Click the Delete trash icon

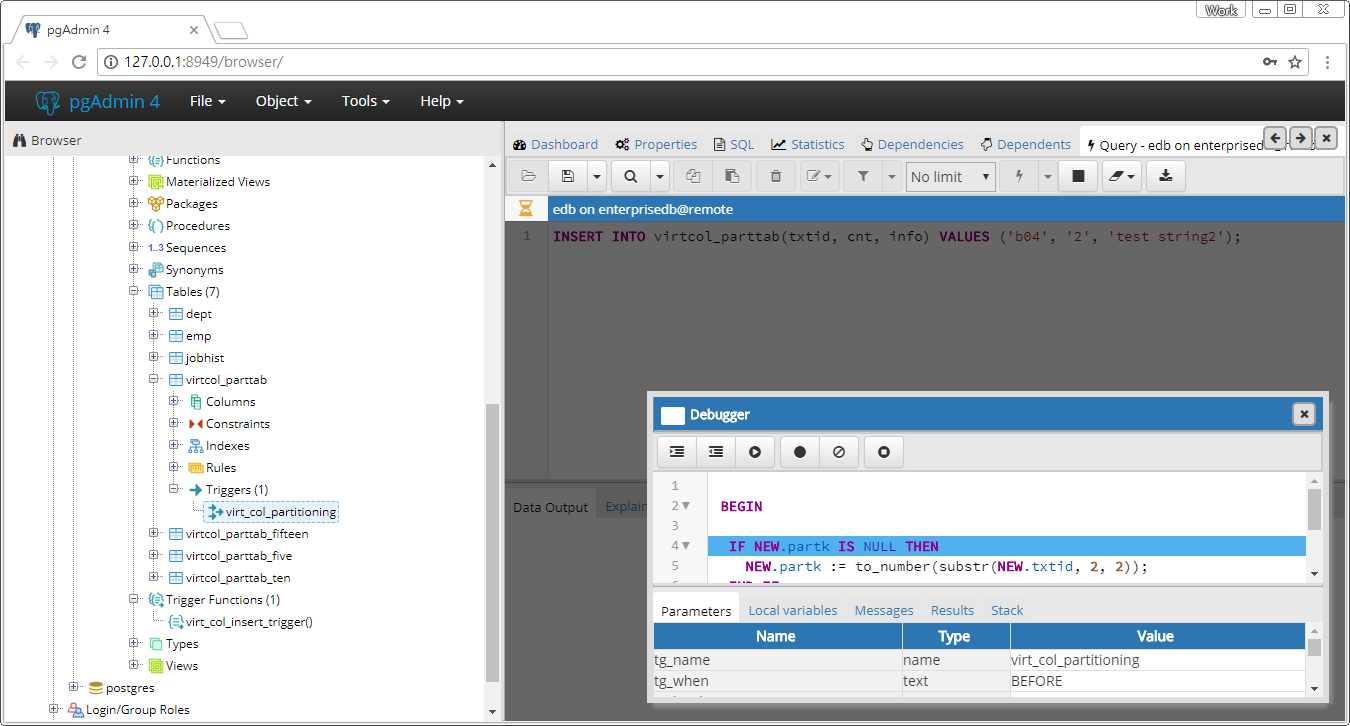pos(776,176)
